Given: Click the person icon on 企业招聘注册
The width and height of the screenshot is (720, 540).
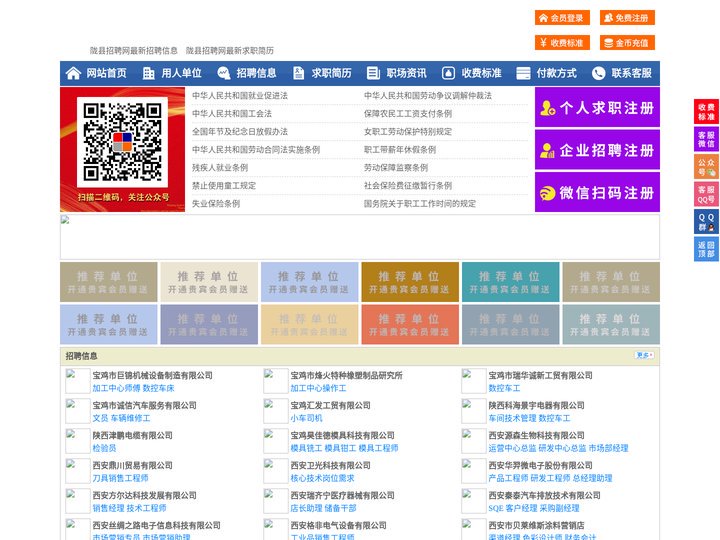Looking at the screenshot, I should tap(547, 150).
